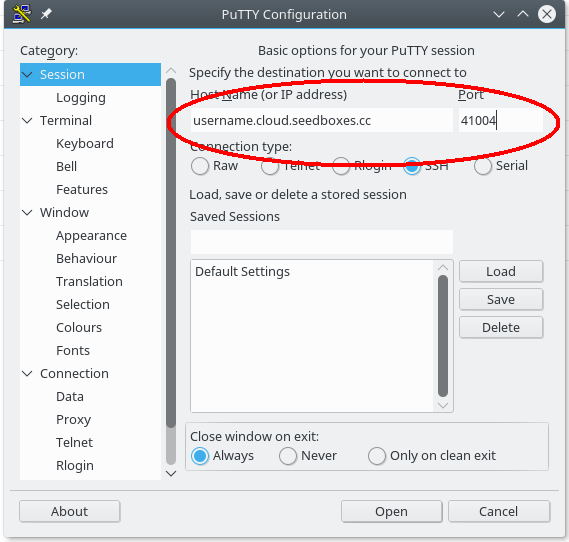This screenshot has height=542, width=569.
Task: Open the Keyboard settings page
Action: point(85,144)
